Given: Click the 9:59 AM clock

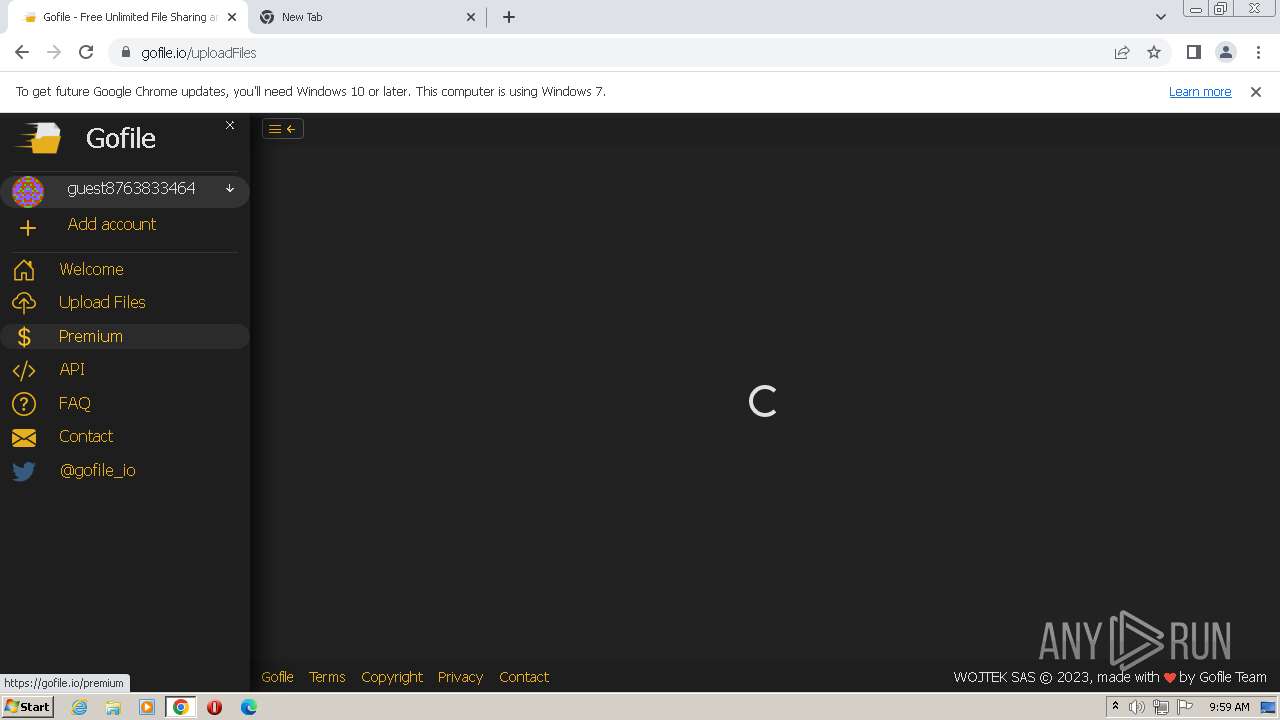Looking at the screenshot, I should (1229, 707).
